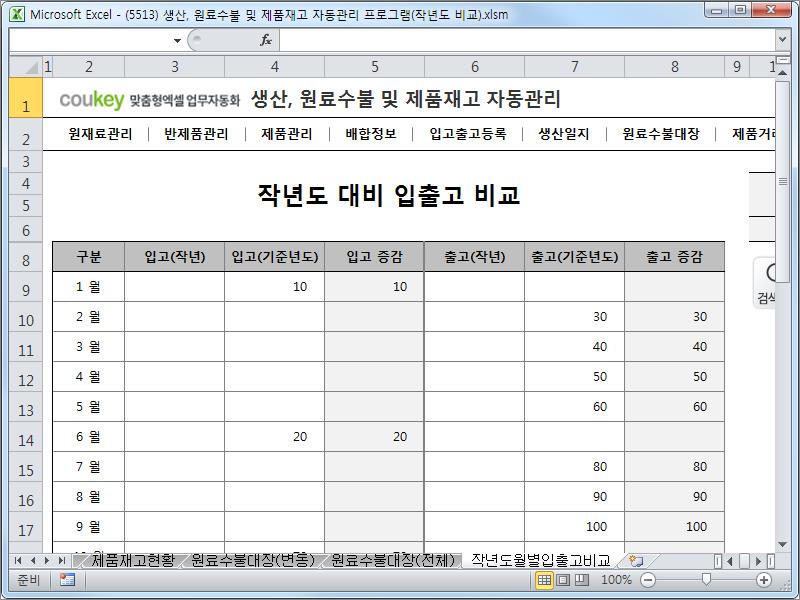
Task: Select column header 3
Action: (x=174, y=67)
